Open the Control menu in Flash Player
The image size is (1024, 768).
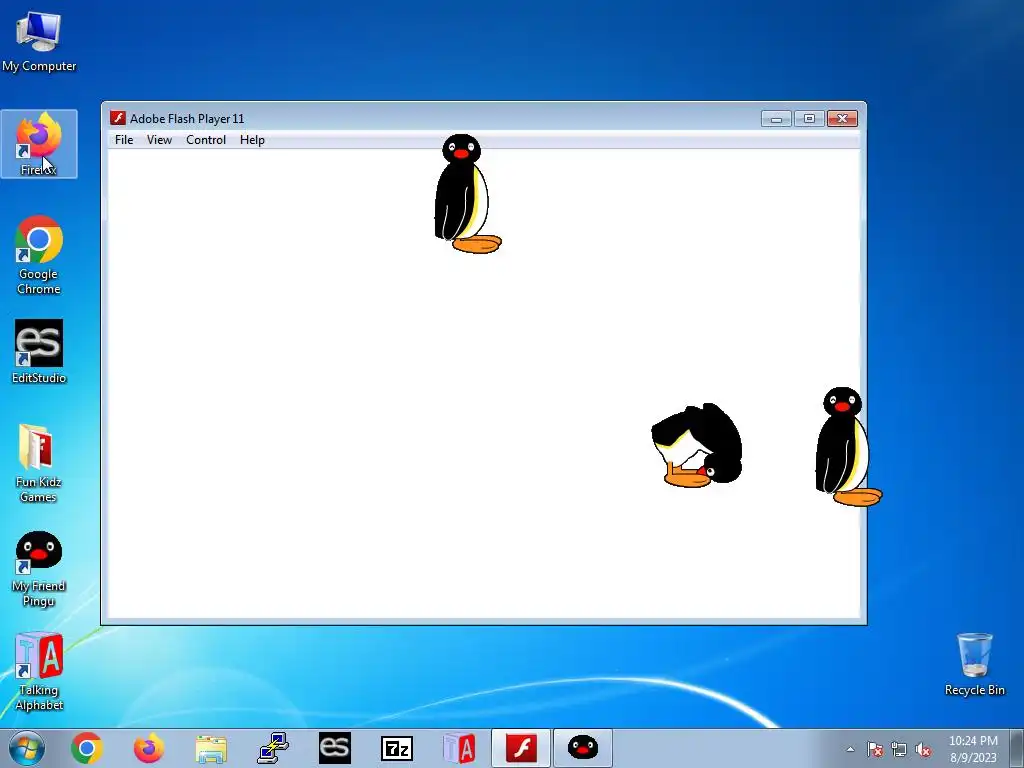(x=206, y=140)
